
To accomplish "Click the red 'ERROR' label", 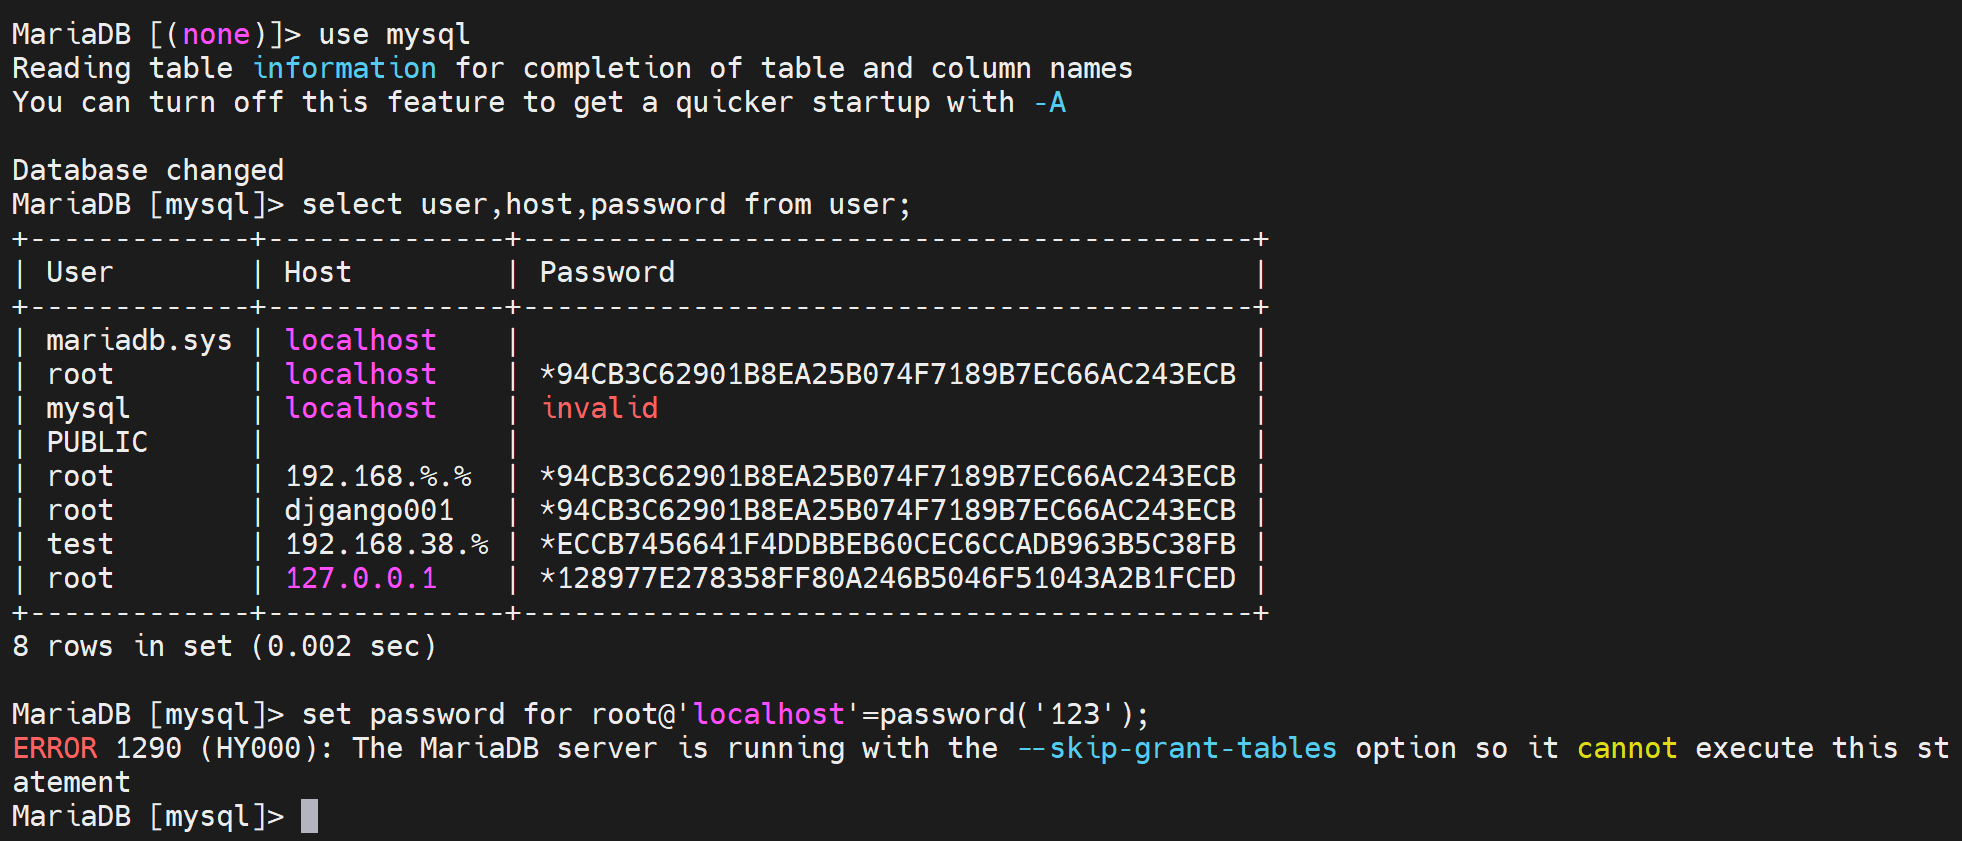I will coord(55,748).
